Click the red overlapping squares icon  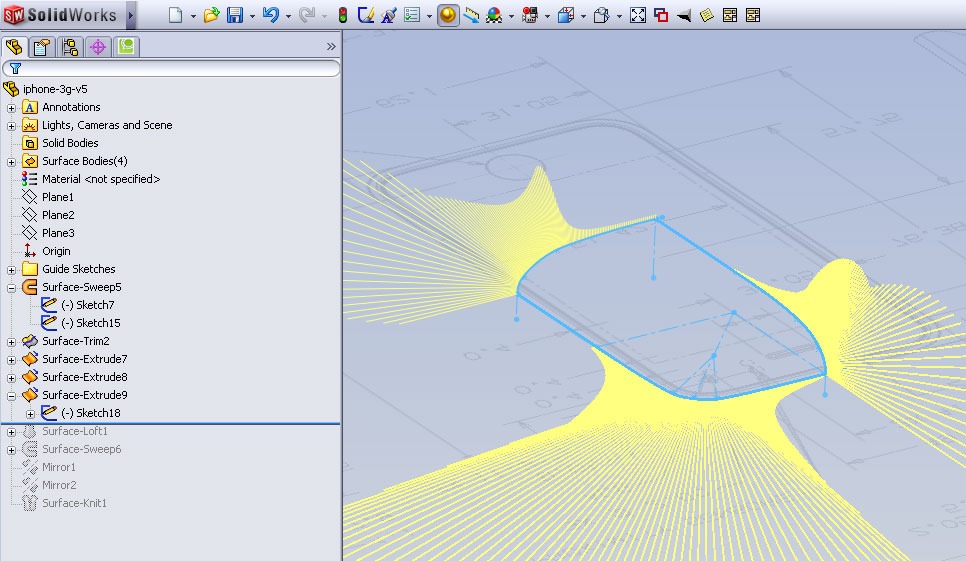[661, 15]
